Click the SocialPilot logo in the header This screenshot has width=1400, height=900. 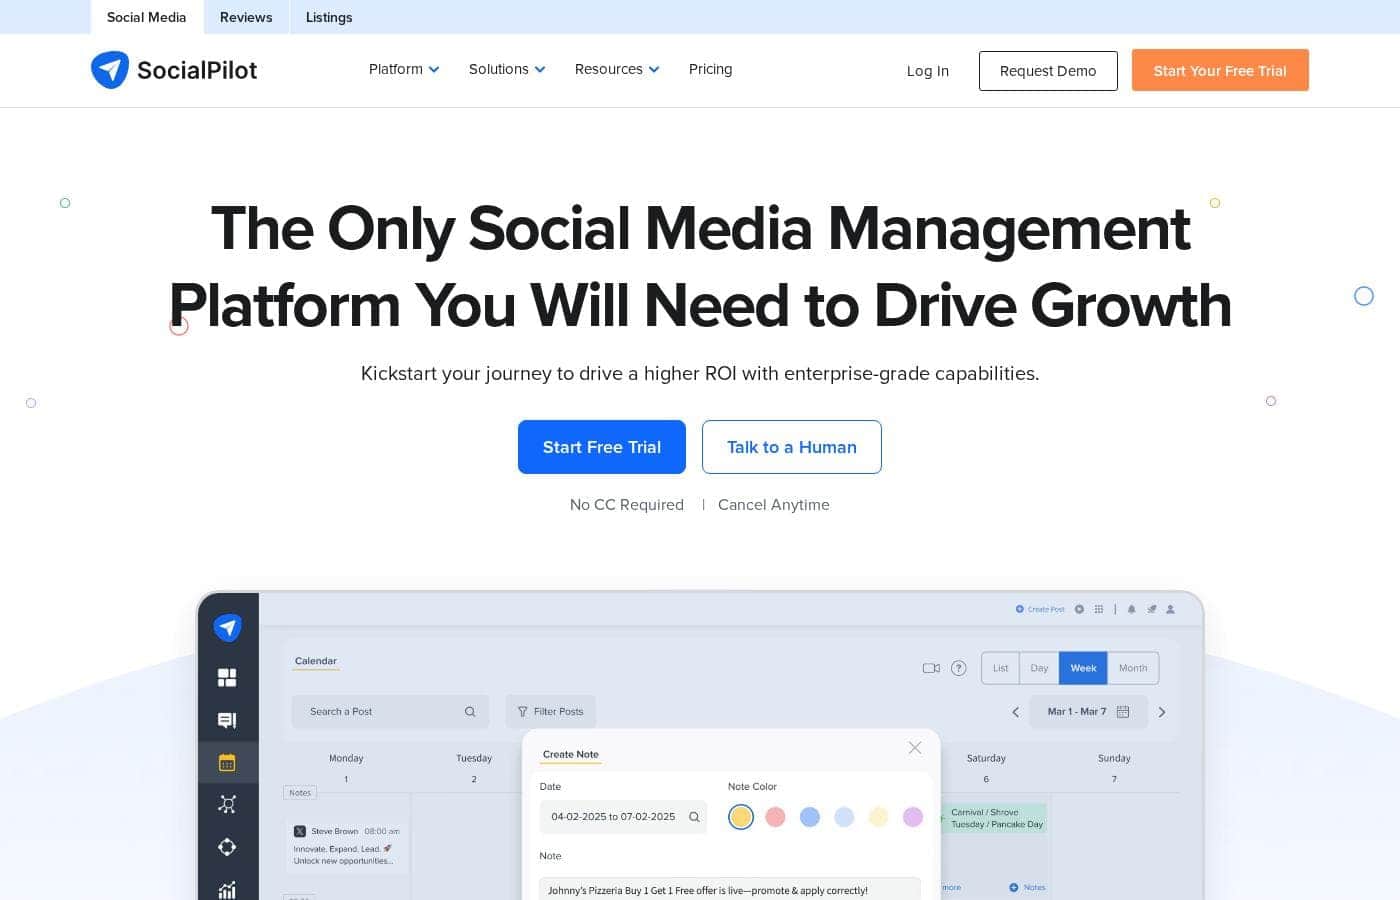point(174,70)
